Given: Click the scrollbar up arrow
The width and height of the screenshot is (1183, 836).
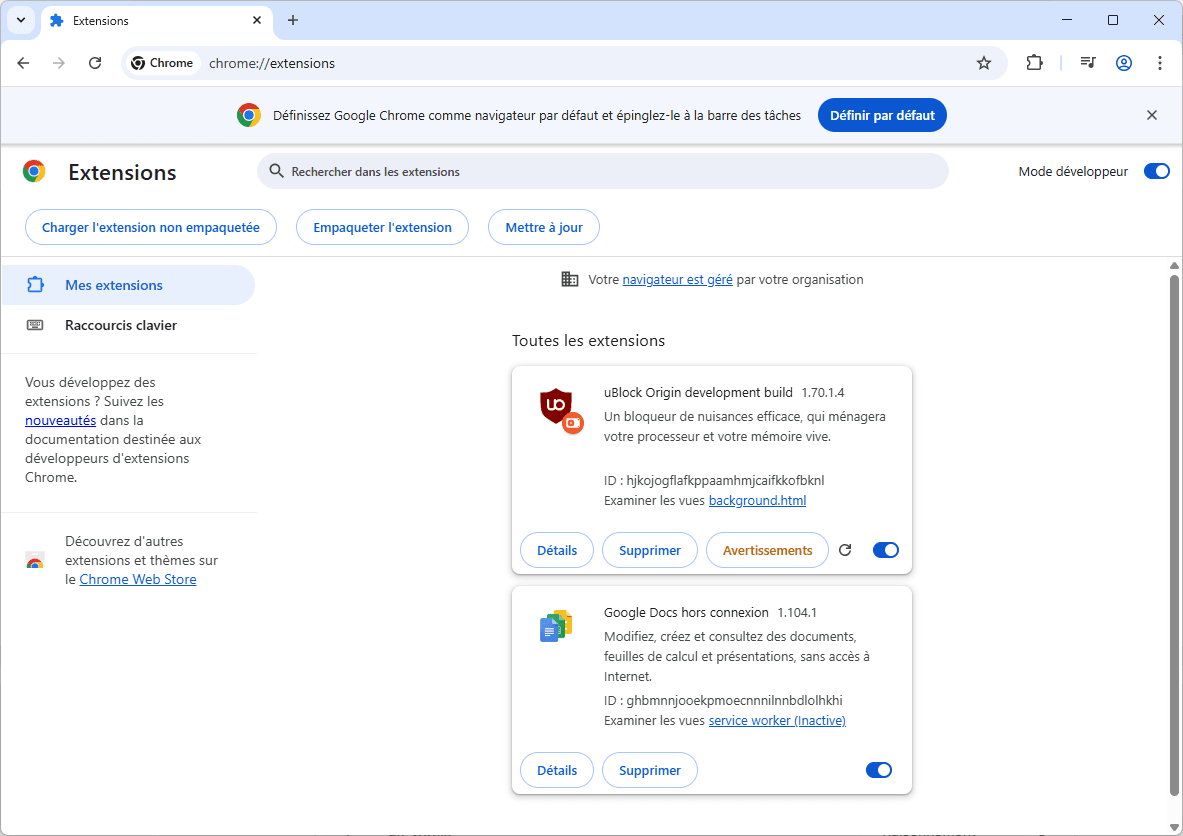Looking at the screenshot, I should coord(1174,266).
